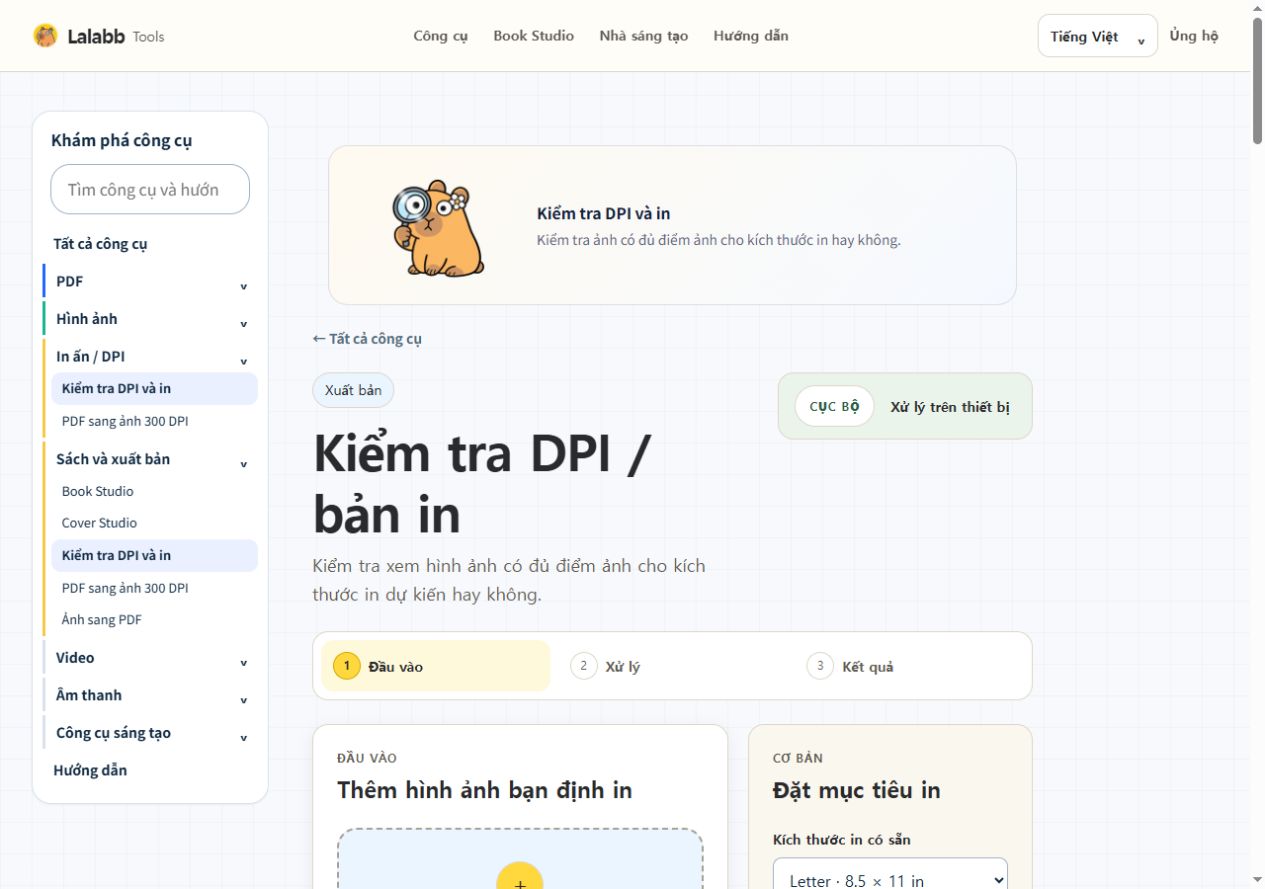Screen dimensions: 1265x889
Task: Expand the Video category
Action: coord(150,658)
